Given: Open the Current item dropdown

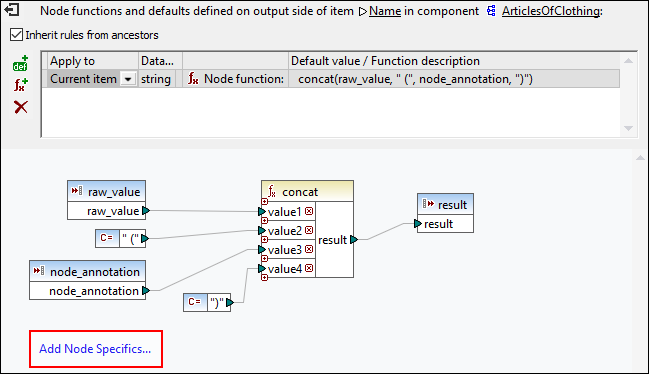Looking at the screenshot, I should click(x=128, y=79).
